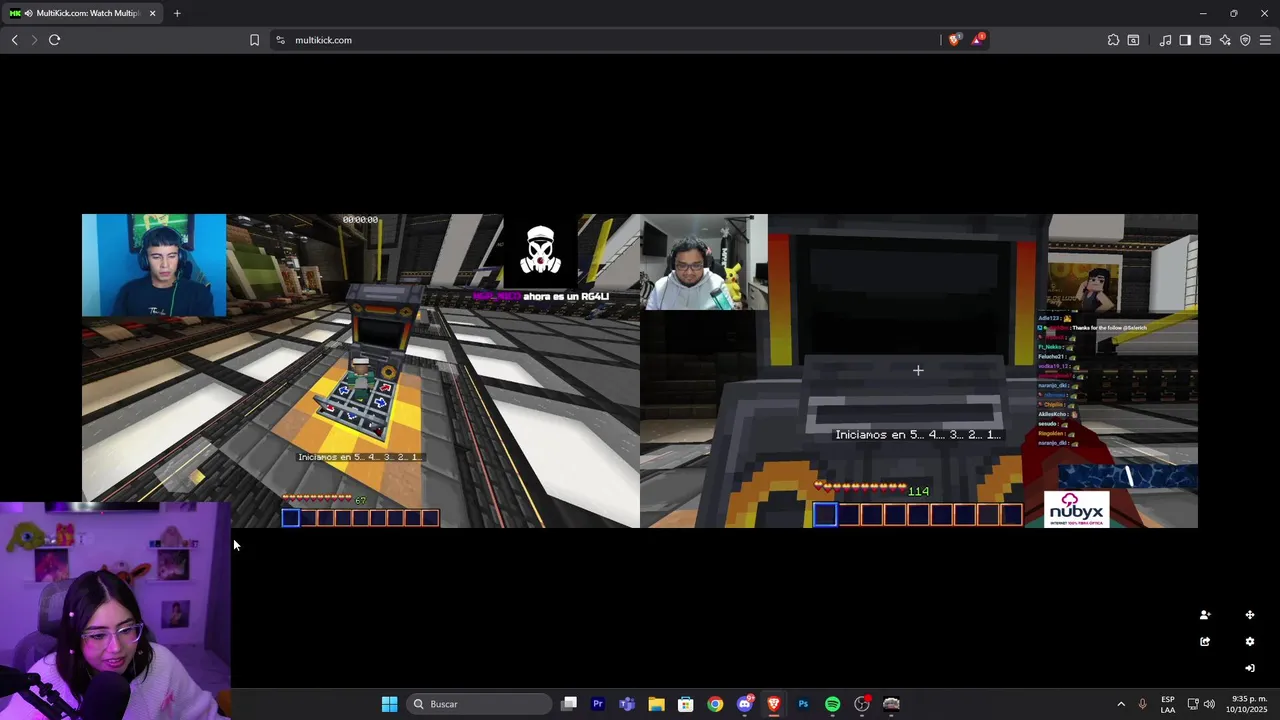This screenshot has width=1280, height=720.
Task: Open Discord from the taskbar
Action: click(745, 704)
